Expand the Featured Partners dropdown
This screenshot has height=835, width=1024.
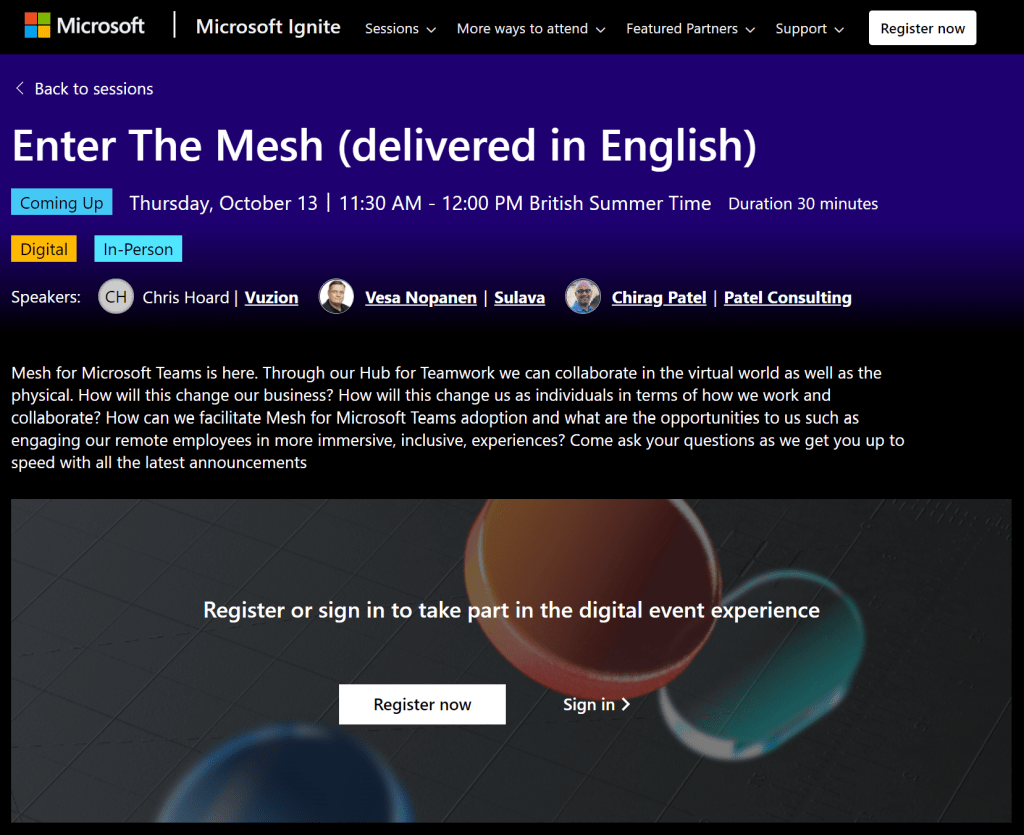pyautogui.click(x=690, y=29)
